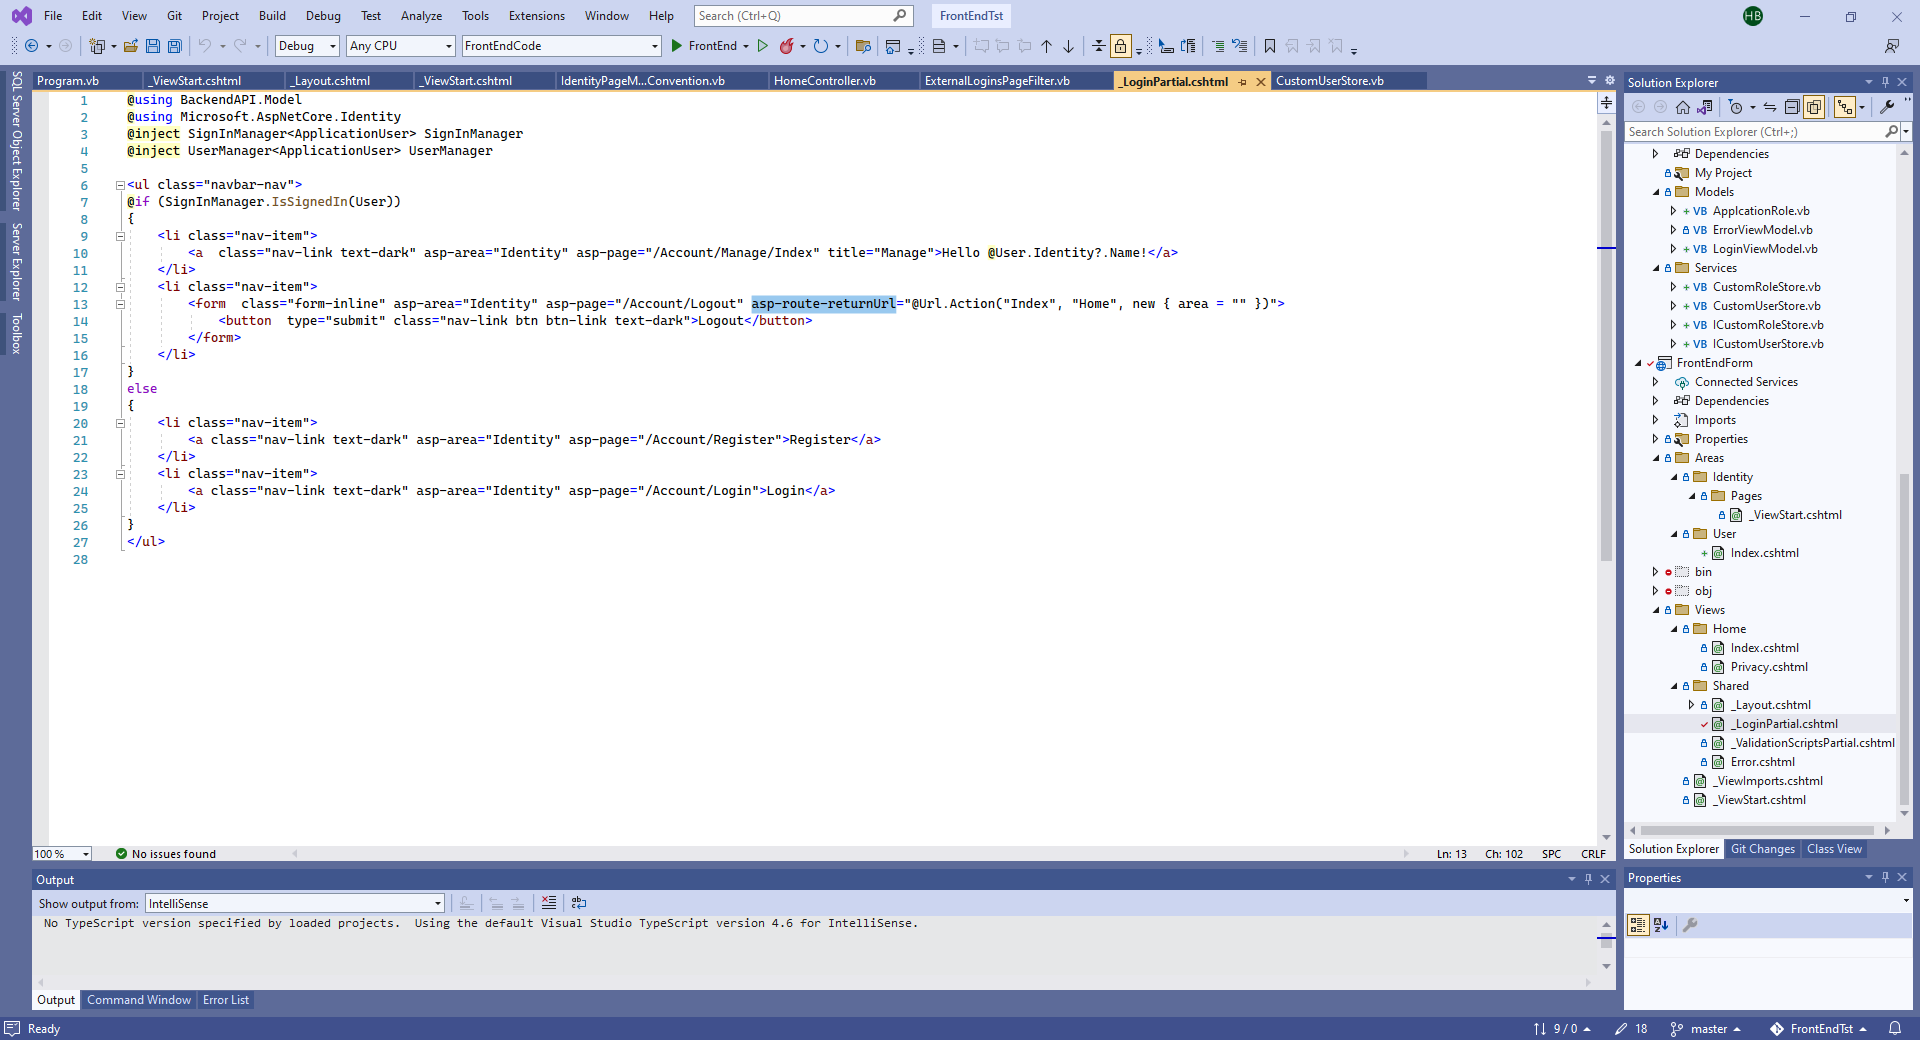Collapse the Services folder node
The width and height of the screenshot is (1920, 1040).
pos(1656,268)
